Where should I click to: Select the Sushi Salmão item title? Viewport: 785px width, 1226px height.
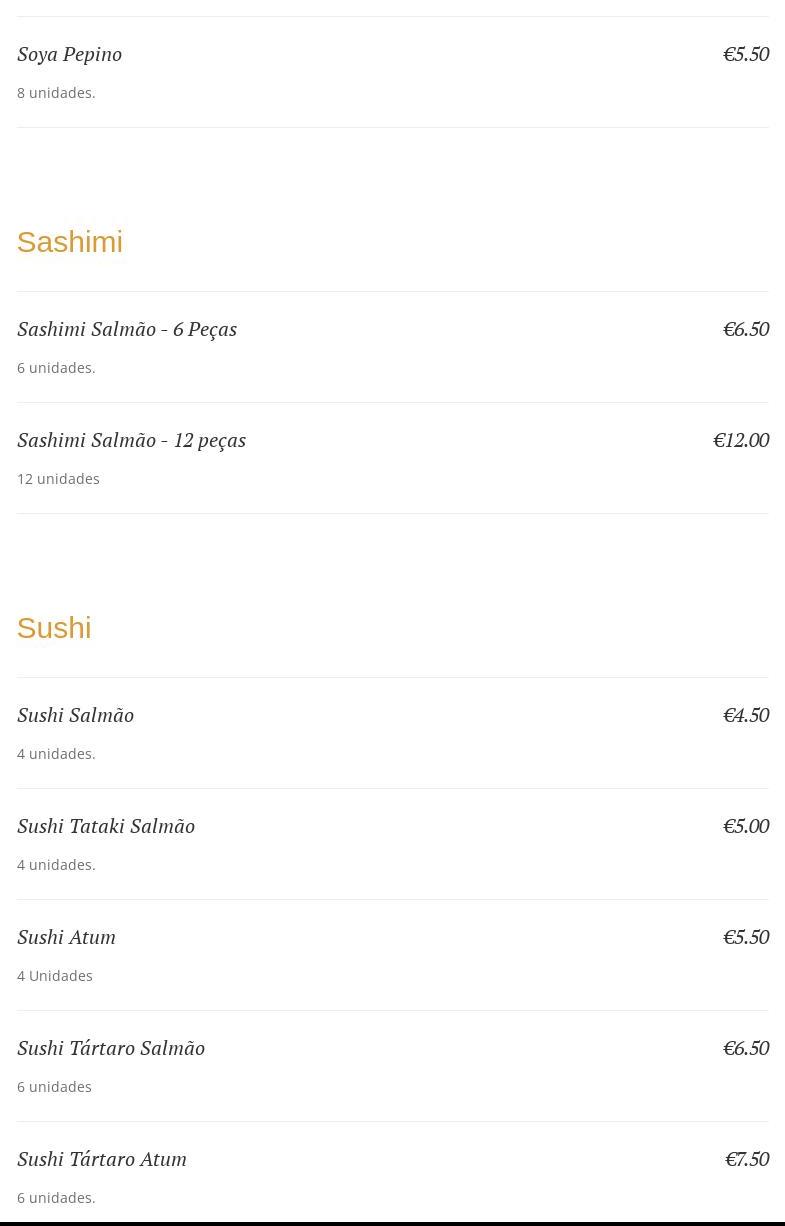tap(75, 715)
